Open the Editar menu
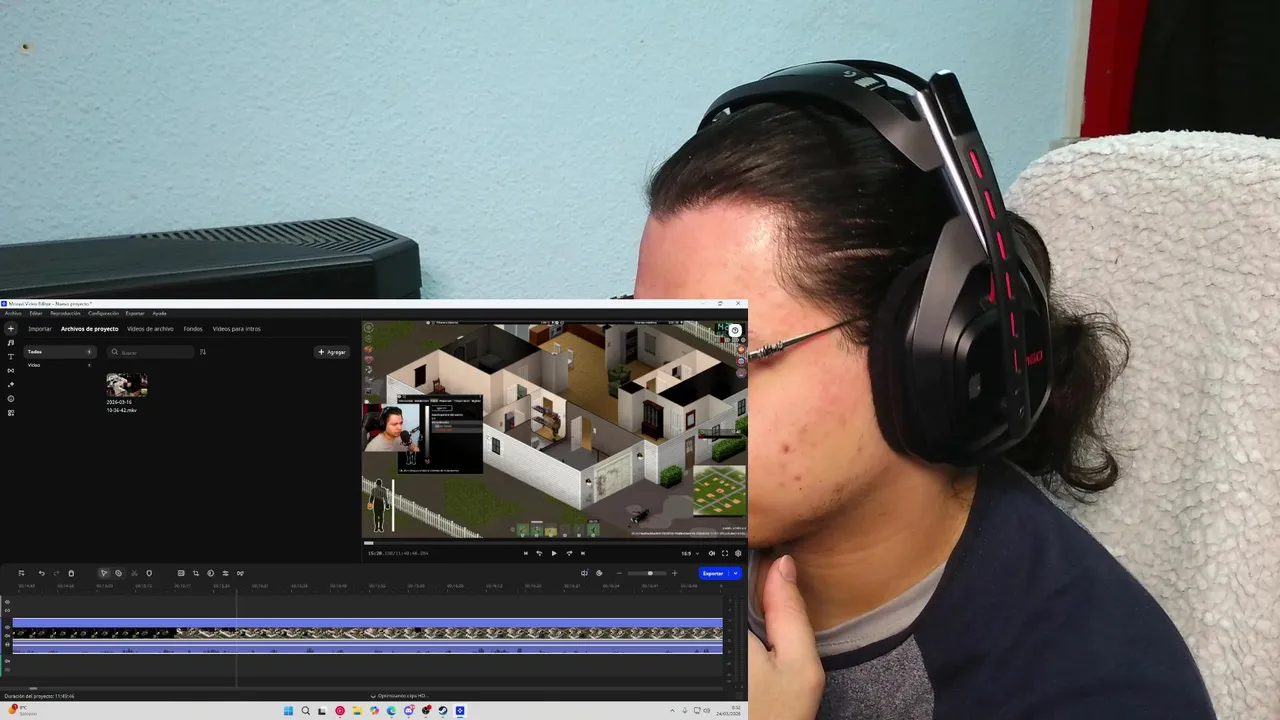This screenshot has width=1280, height=720. coord(36,313)
